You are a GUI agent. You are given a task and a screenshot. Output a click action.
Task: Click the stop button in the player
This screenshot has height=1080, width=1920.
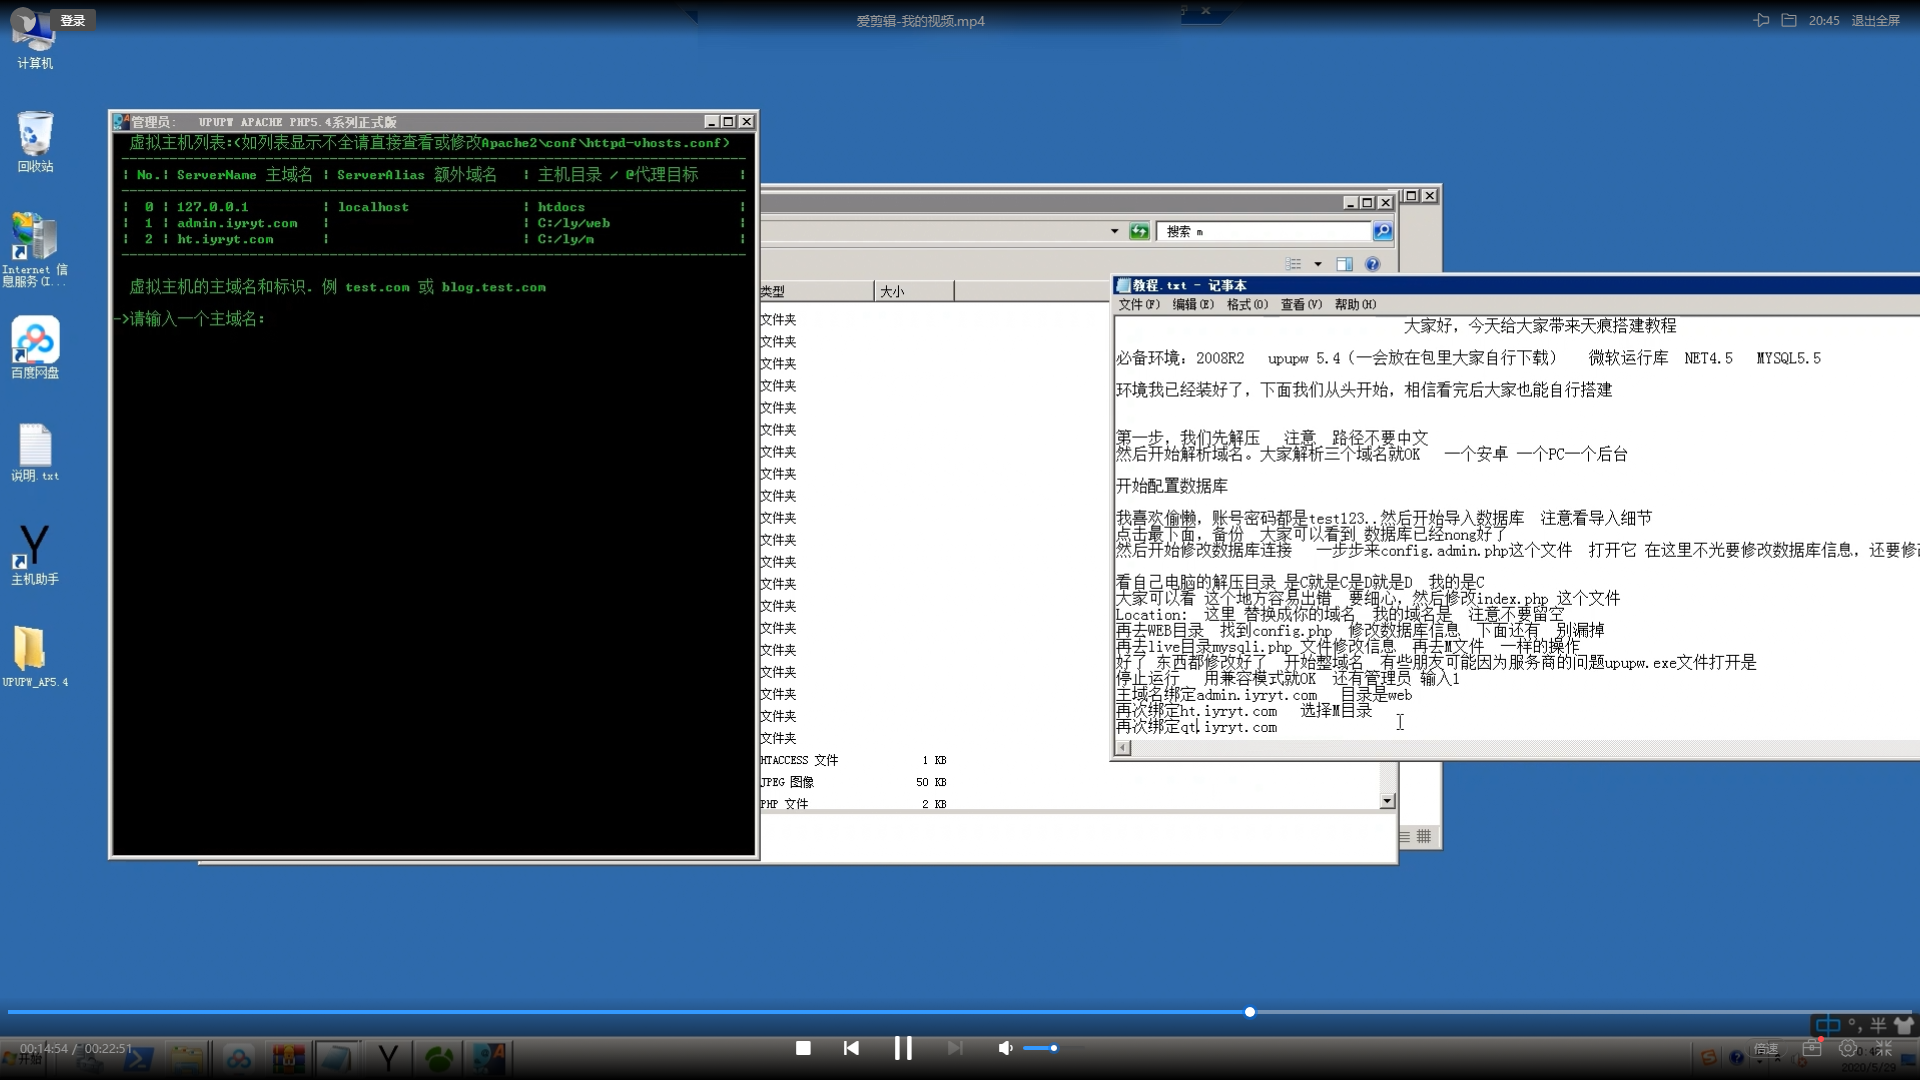(x=803, y=1048)
